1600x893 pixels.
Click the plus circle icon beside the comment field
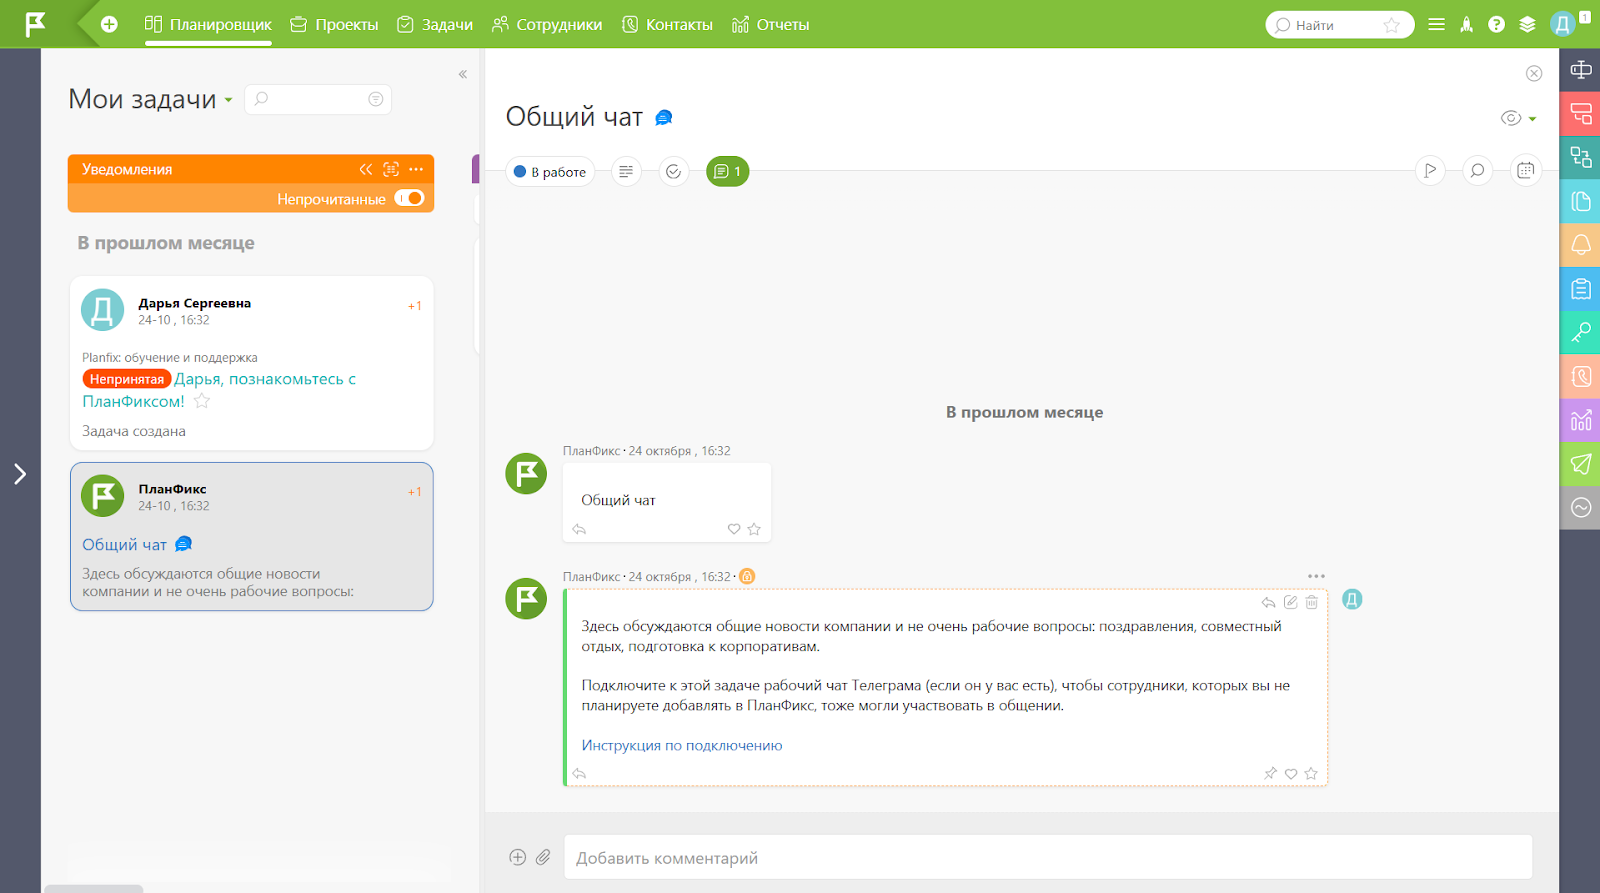[x=517, y=857]
